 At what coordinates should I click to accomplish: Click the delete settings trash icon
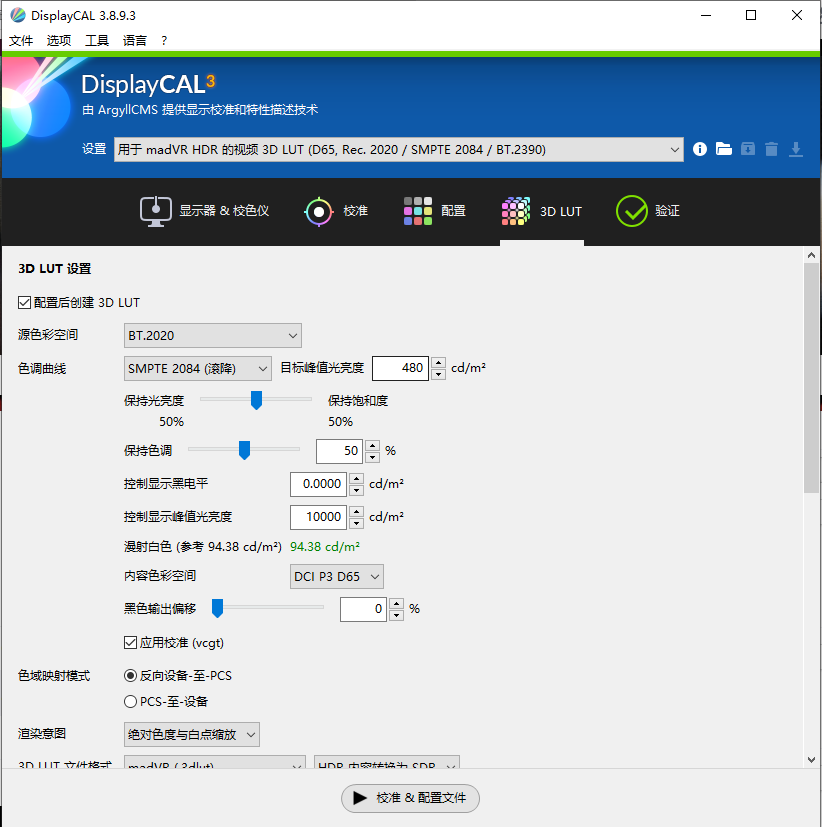771,149
